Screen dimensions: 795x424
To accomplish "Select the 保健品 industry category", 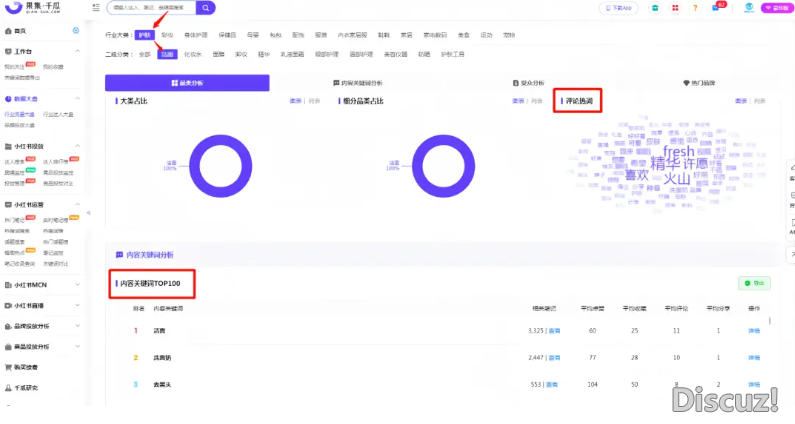I will click(x=227, y=35).
